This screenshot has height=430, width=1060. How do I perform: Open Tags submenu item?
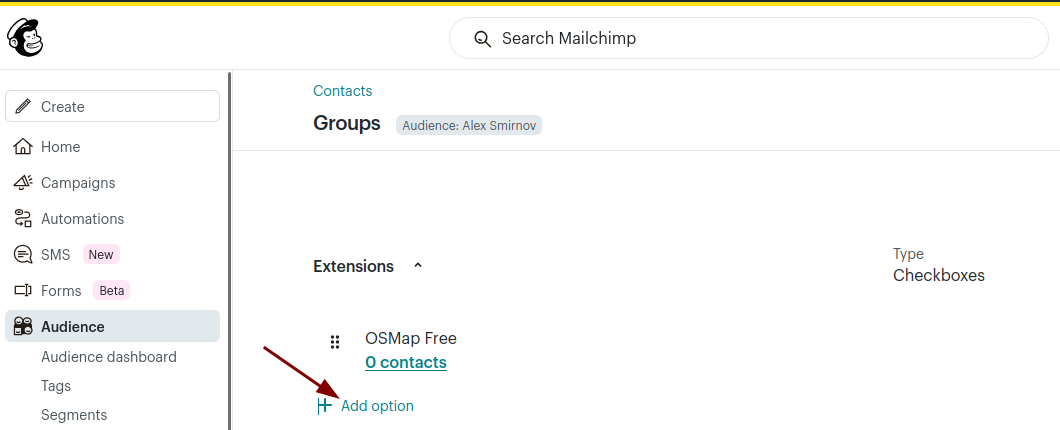56,385
